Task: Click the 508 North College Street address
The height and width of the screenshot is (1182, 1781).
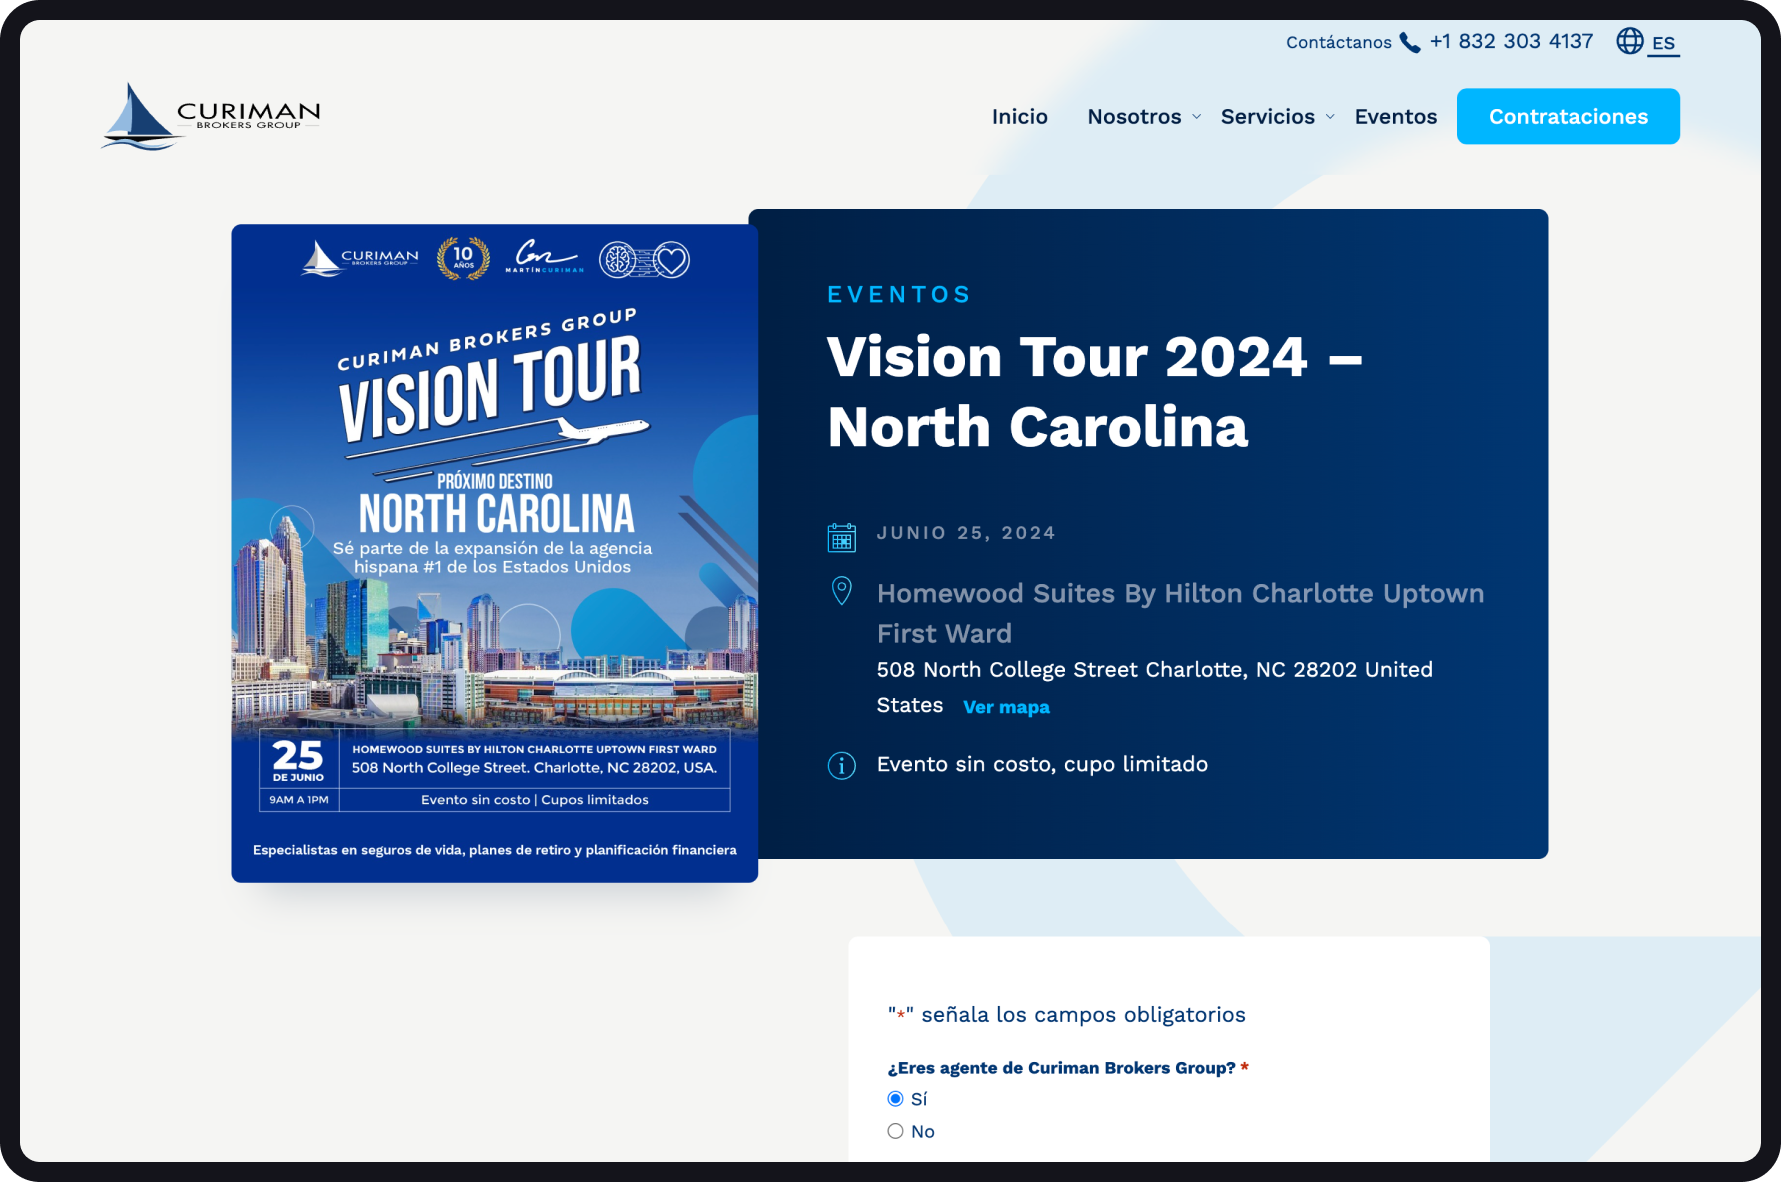Action: pyautogui.click(x=1155, y=687)
